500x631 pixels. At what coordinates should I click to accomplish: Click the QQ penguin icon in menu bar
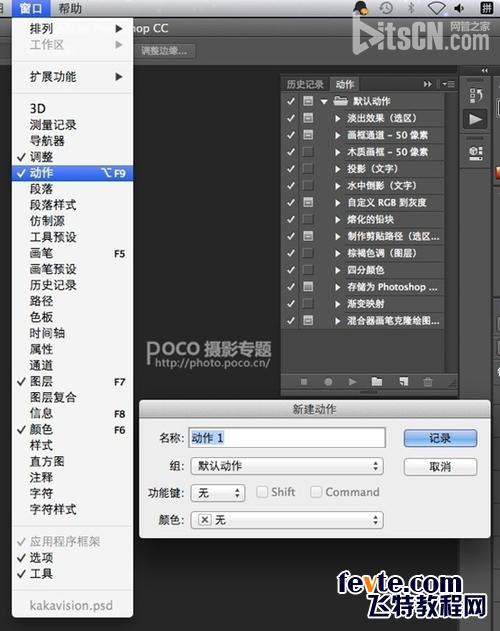click(x=361, y=8)
